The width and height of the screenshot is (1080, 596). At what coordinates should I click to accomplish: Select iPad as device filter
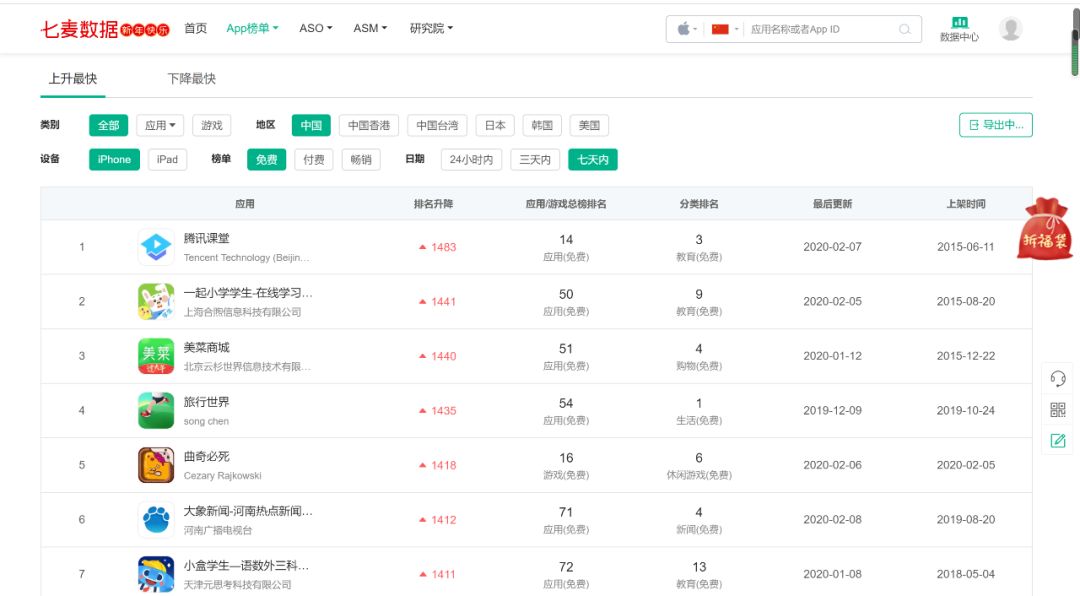tap(167, 159)
